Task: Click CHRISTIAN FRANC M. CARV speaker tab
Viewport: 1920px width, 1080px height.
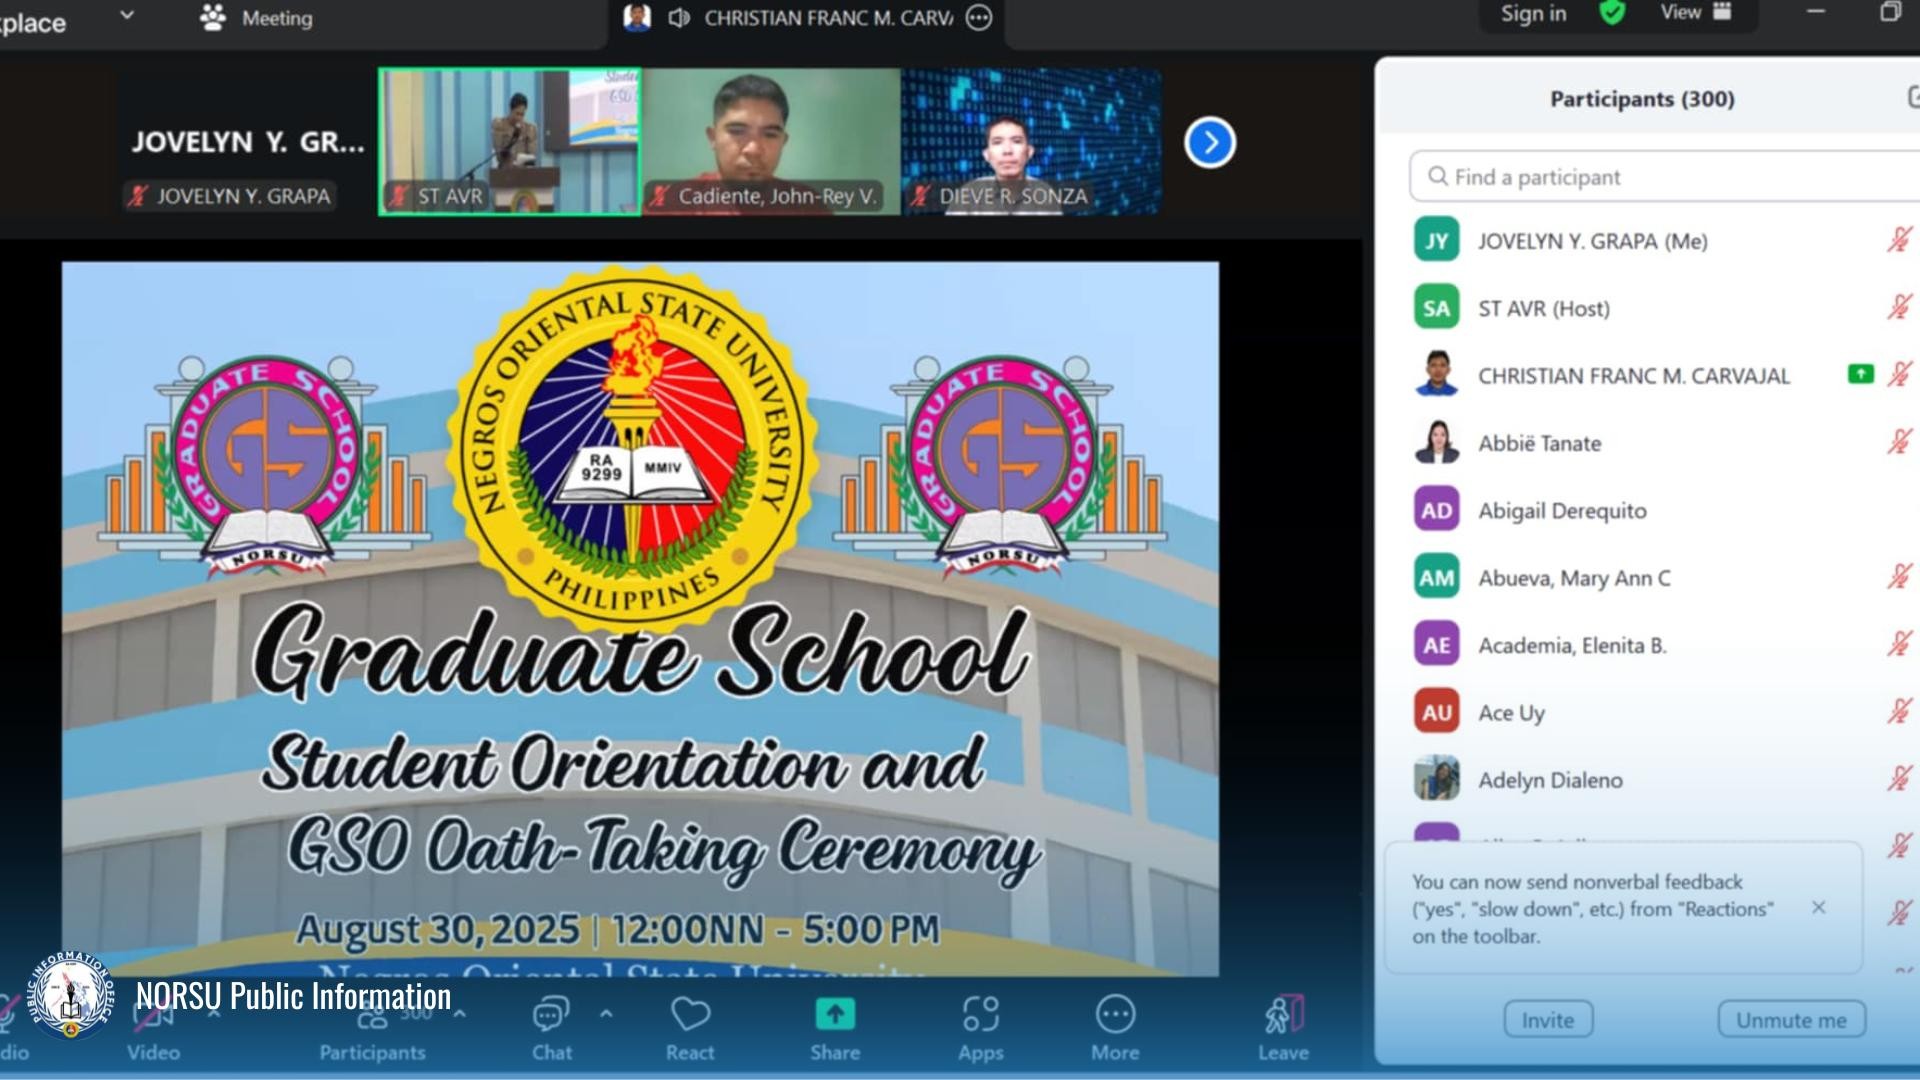Action: click(x=807, y=18)
